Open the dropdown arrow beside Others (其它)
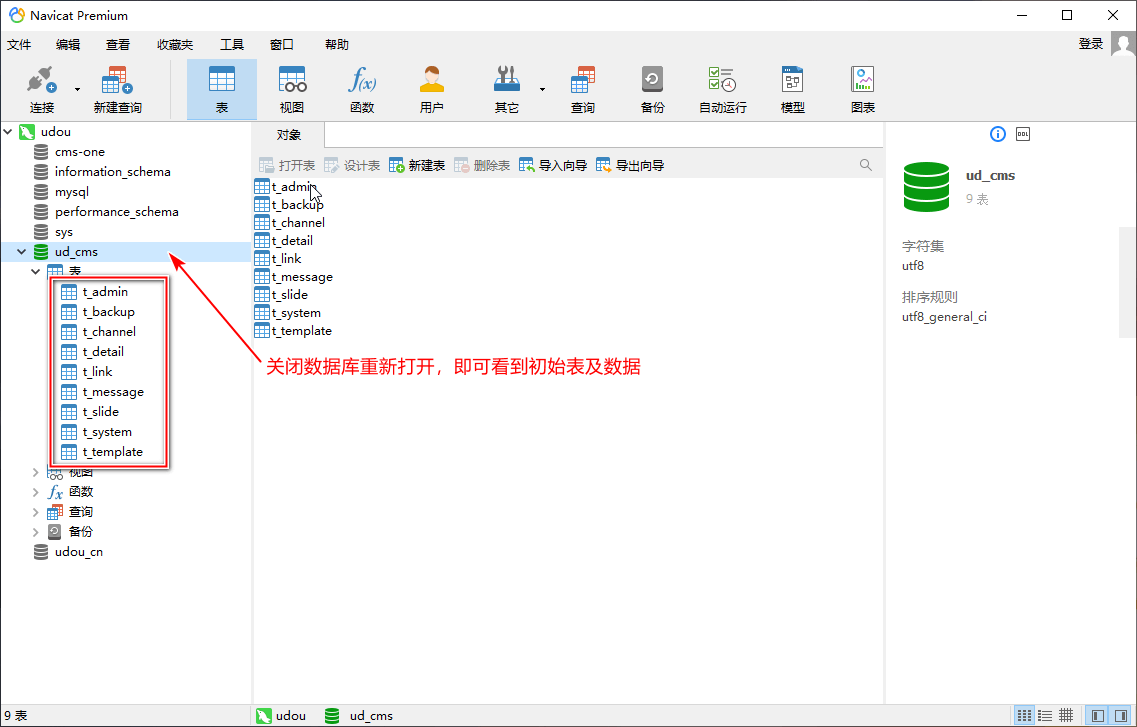The width and height of the screenshot is (1137, 727). [x=543, y=89]
